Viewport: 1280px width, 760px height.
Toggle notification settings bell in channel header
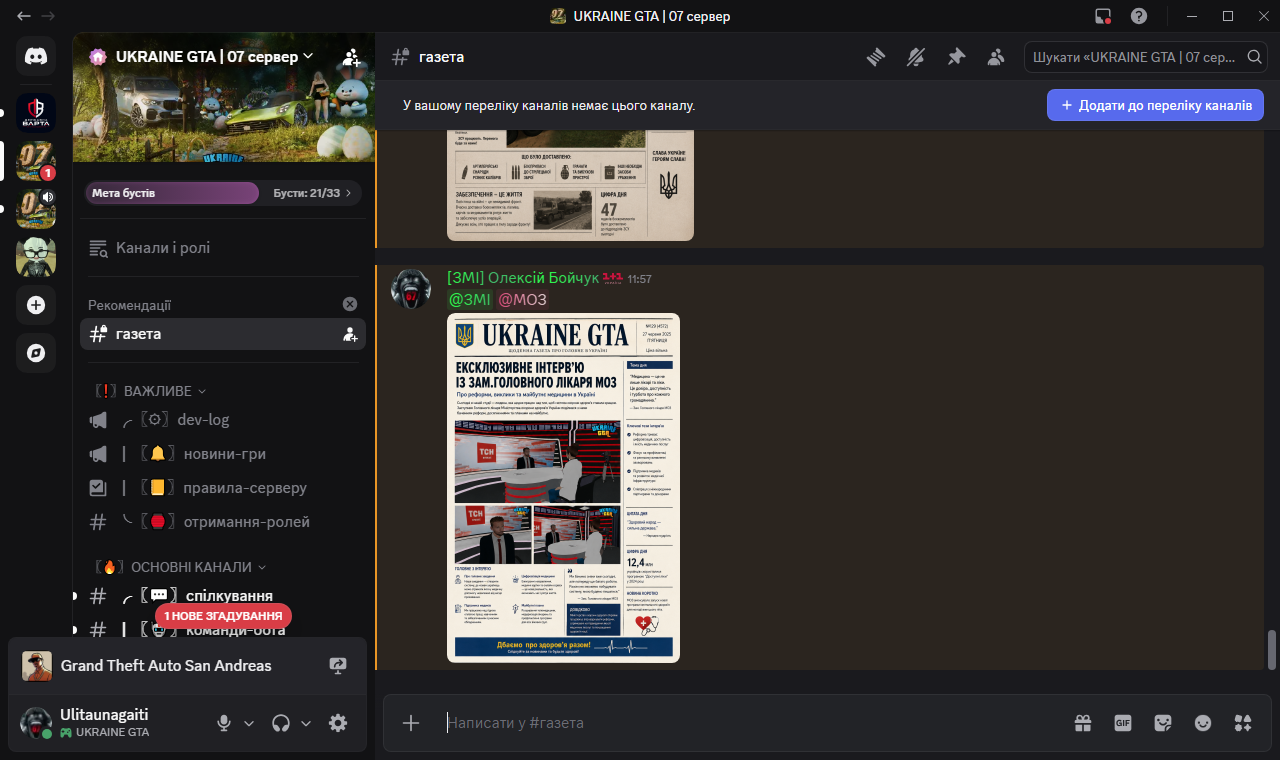coord(916,57)
